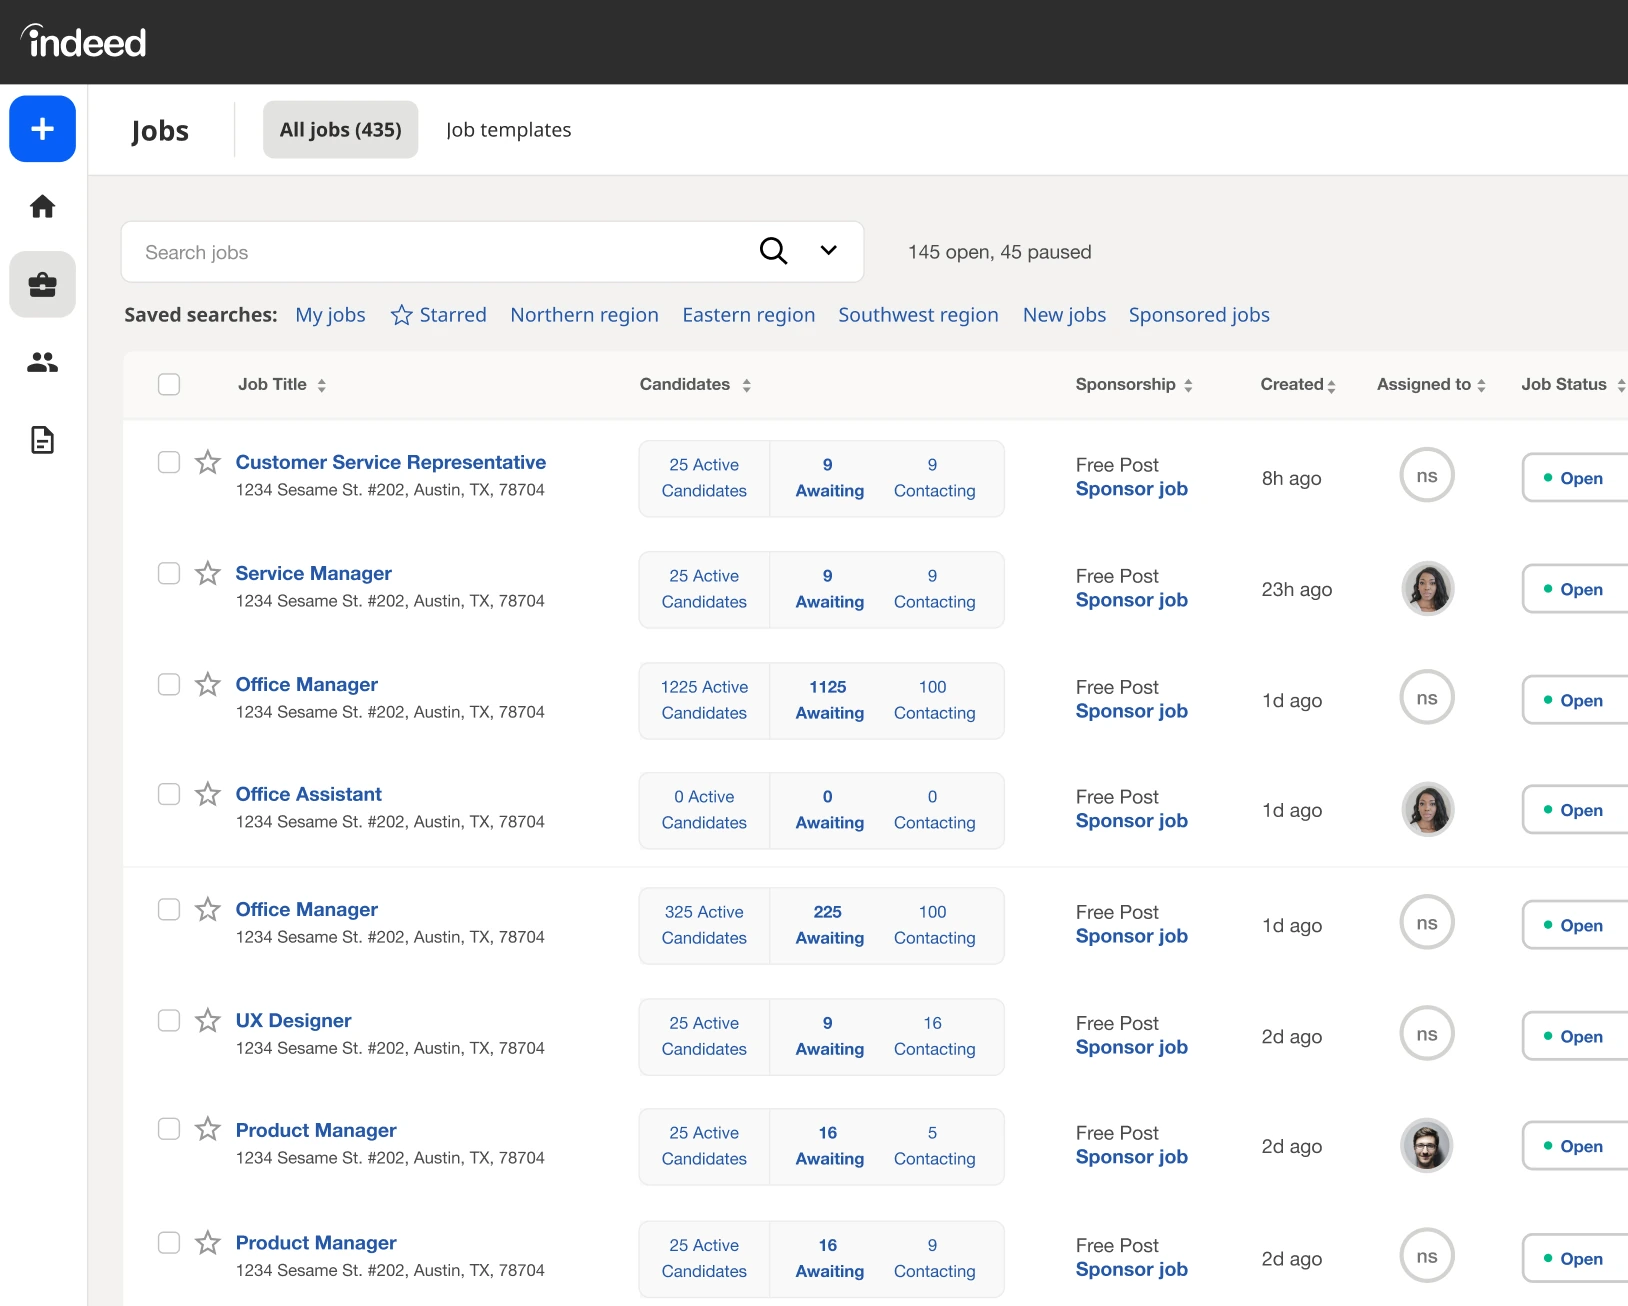Open status dropdown for Customer Service Representative
This screenshot has height=1306, width=1628.
click(x=1575, y=478)
